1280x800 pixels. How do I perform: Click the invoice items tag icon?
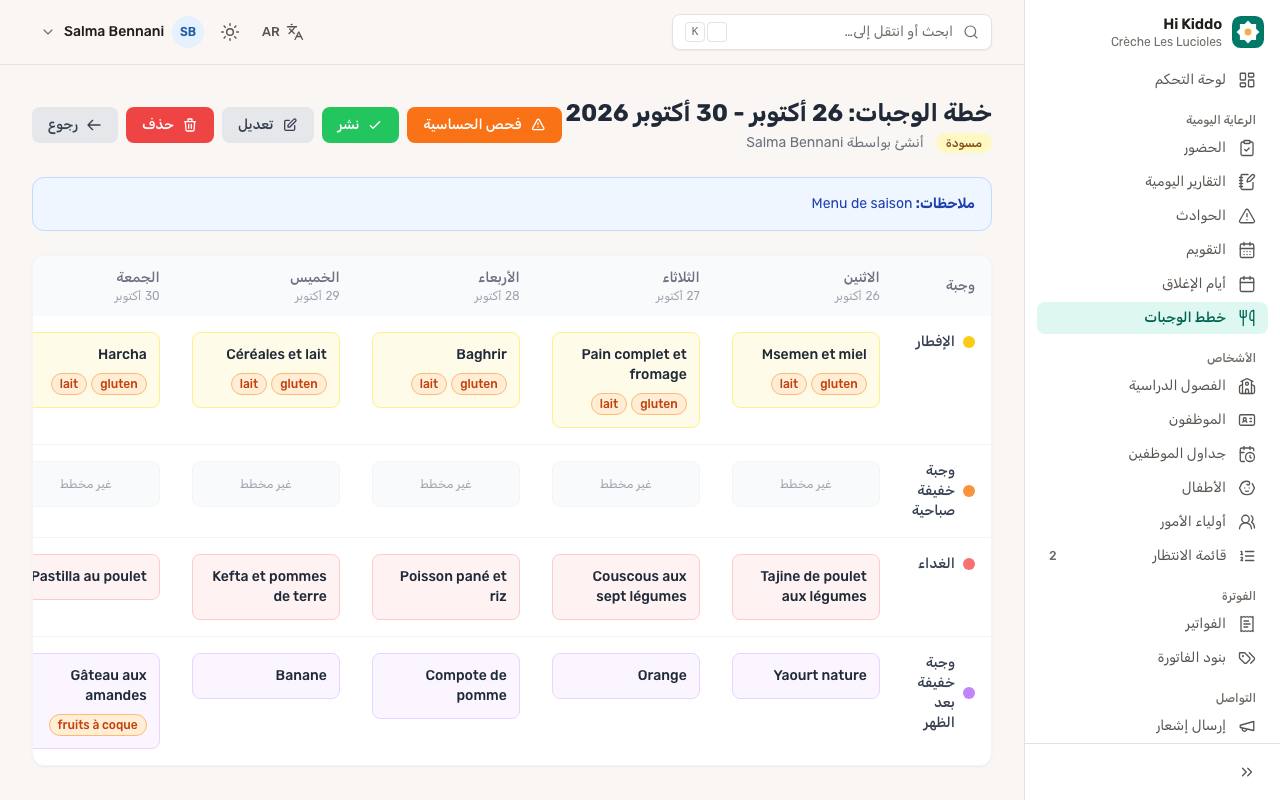point(1247,658)
